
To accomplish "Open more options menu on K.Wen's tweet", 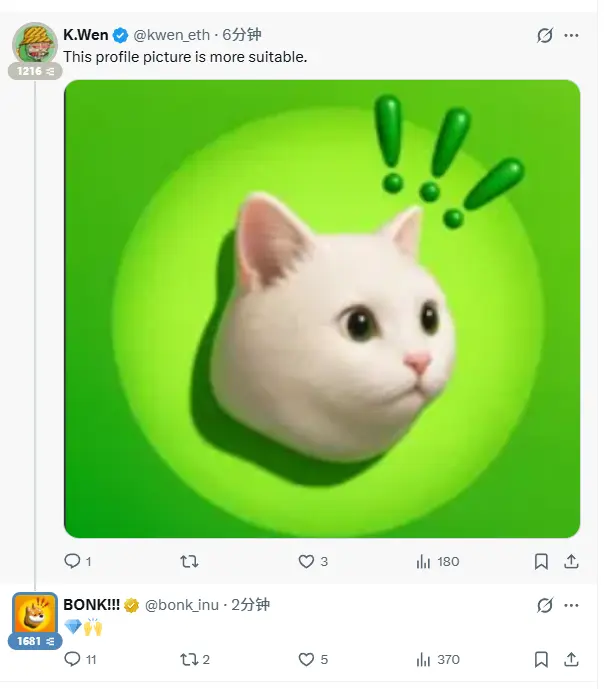I will click(571, 35).
